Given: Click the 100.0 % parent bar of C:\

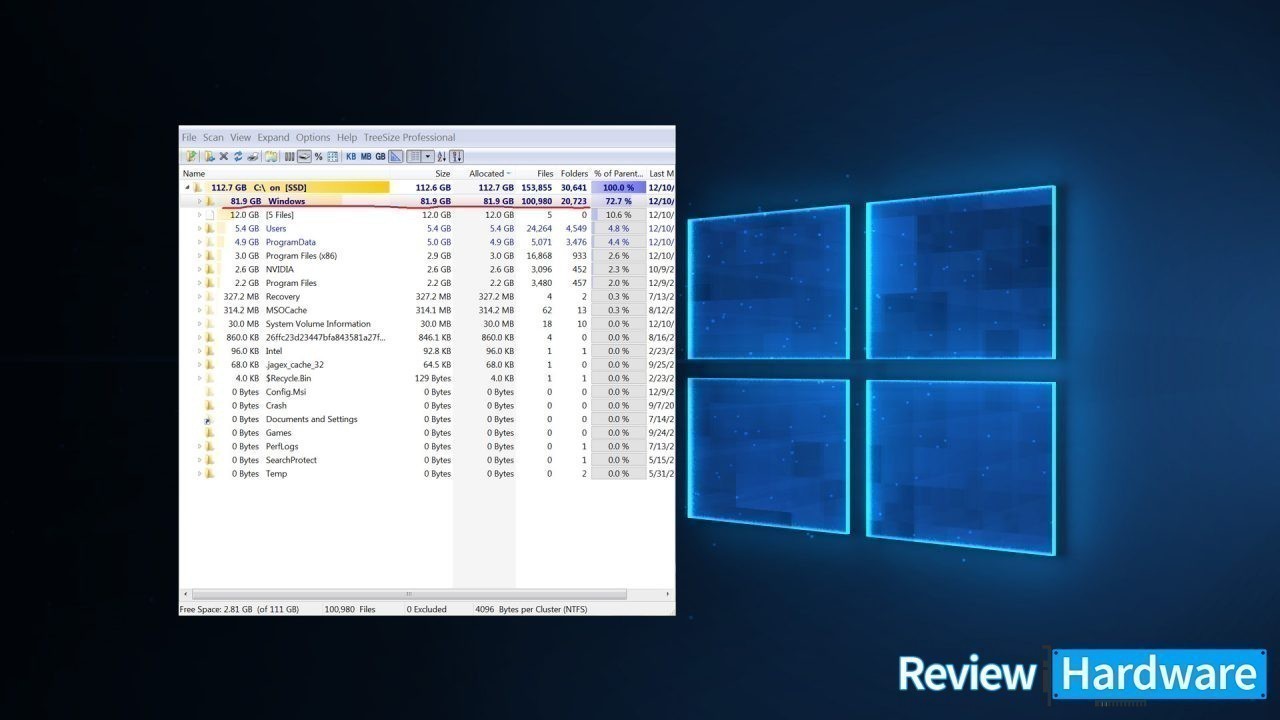Looking at the screenshot, I should [x=619, y=187].
